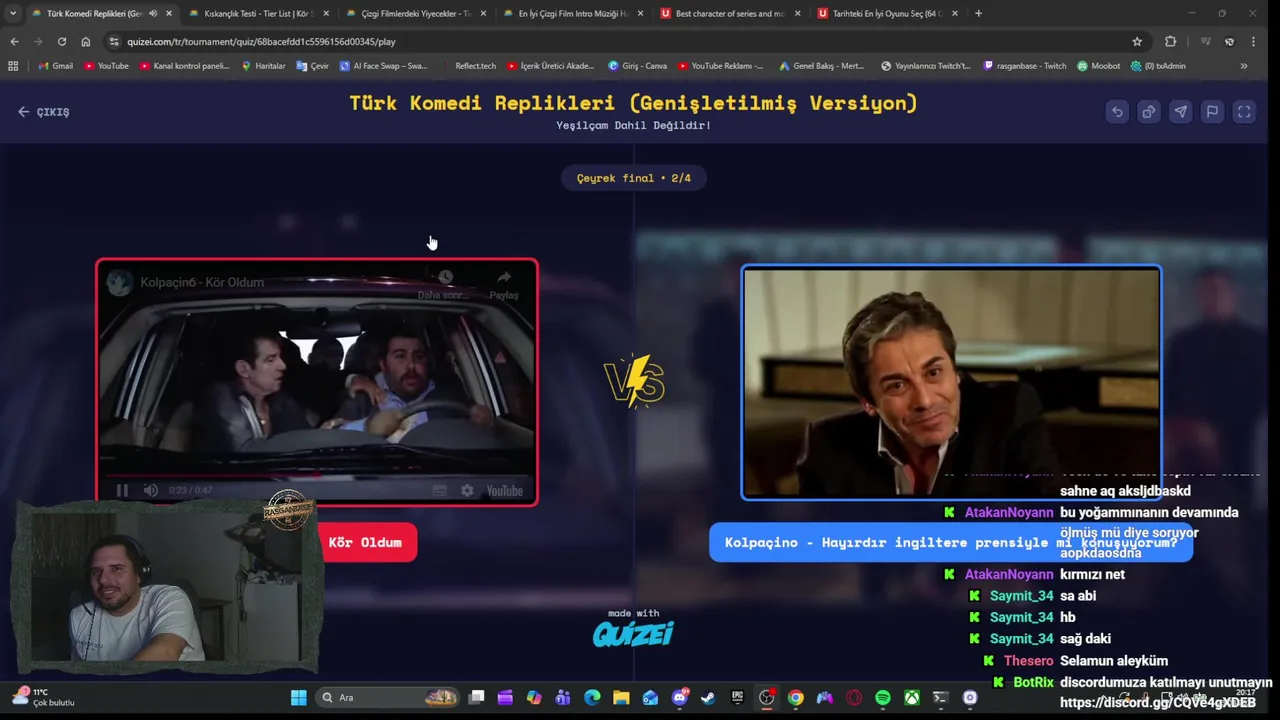Click the quiz report flag icon
The image size is (1280, 720).
click(x=1212, y=112)
